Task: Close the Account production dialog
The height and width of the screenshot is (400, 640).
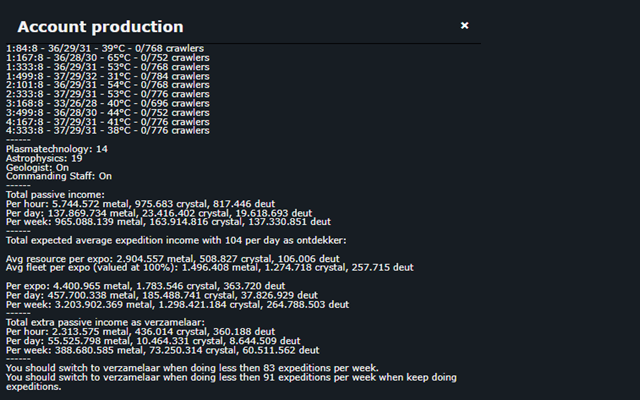Action: [464, 26]
